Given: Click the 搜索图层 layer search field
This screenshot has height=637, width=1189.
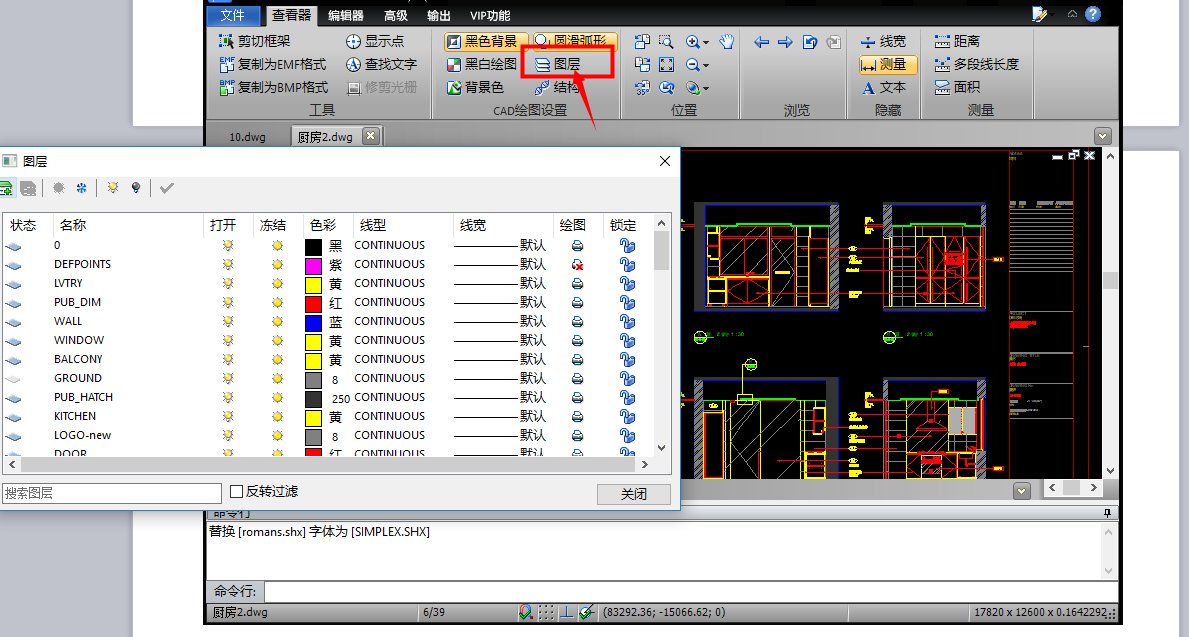Looking at the screenshot, I should click(111, 493).
